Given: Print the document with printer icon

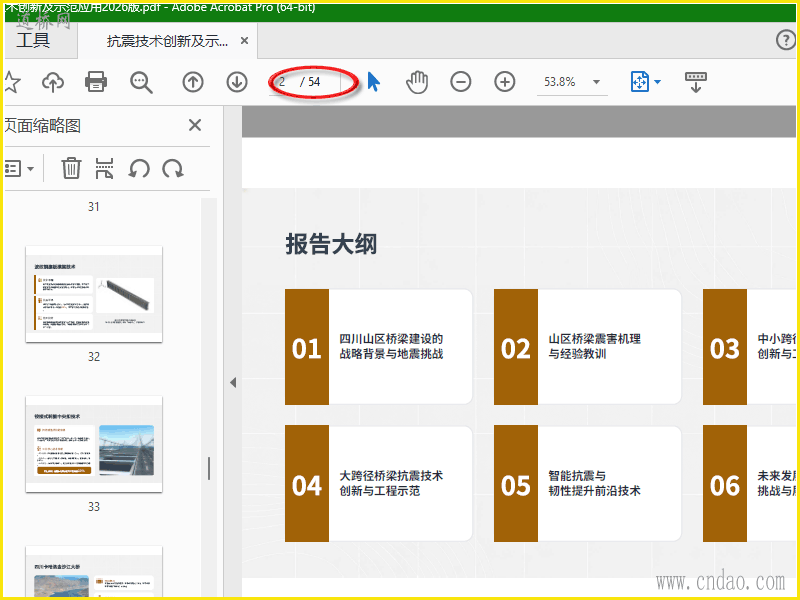Looking at the screenshot, I should 96,82.
